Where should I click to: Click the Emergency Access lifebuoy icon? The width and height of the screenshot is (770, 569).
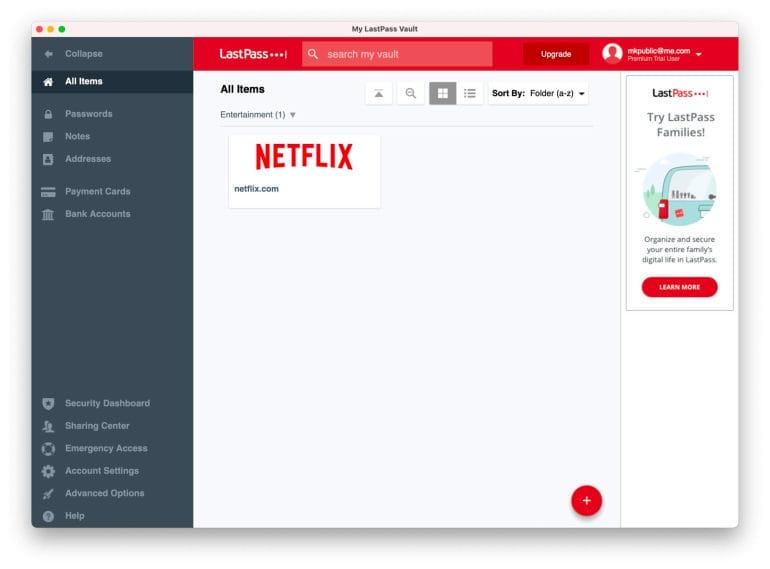[x=48, y=449]
